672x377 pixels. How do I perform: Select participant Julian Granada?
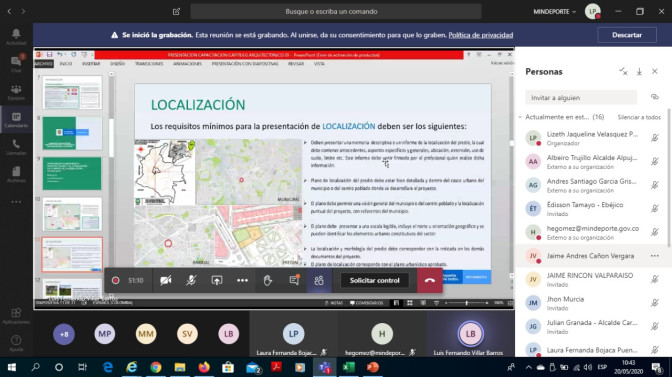[591, 326]
